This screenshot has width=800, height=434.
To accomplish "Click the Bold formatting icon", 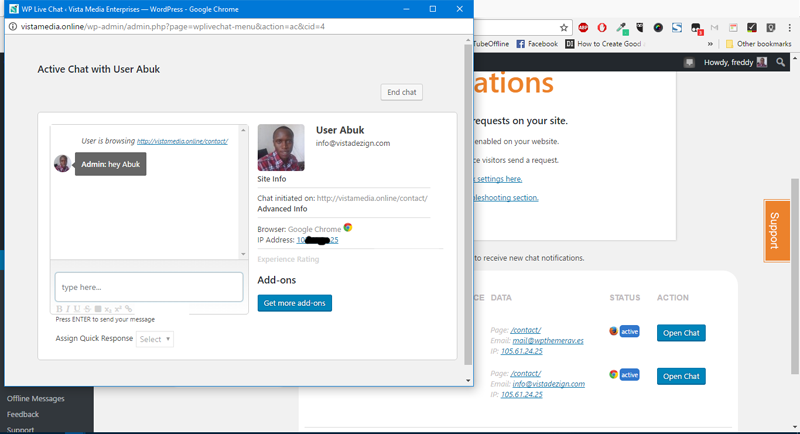I will [x=59, y=309].
